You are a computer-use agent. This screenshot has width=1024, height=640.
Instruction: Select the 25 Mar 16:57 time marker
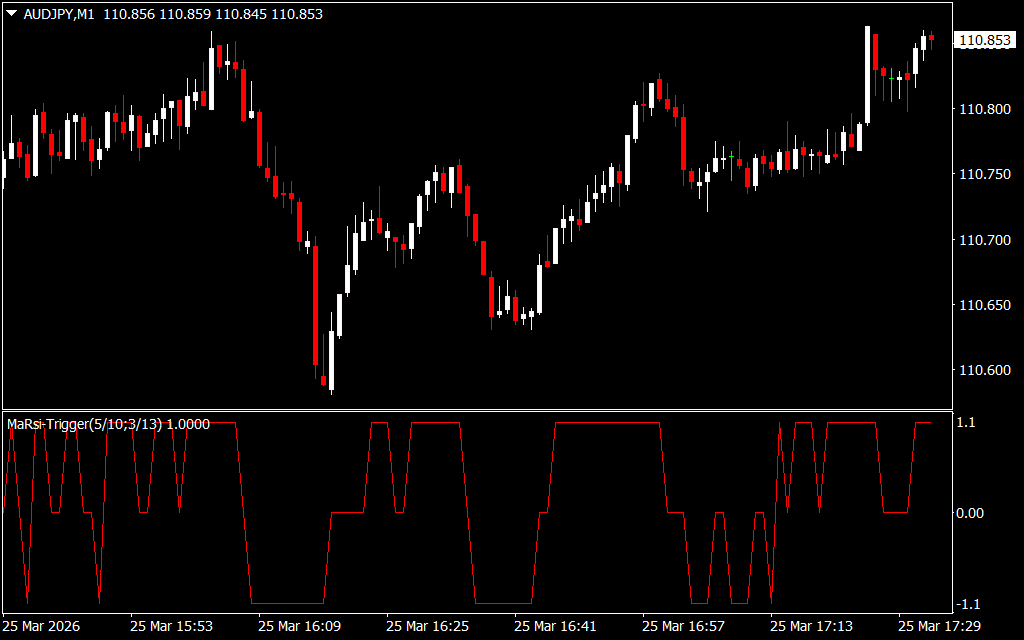[684, 626]
